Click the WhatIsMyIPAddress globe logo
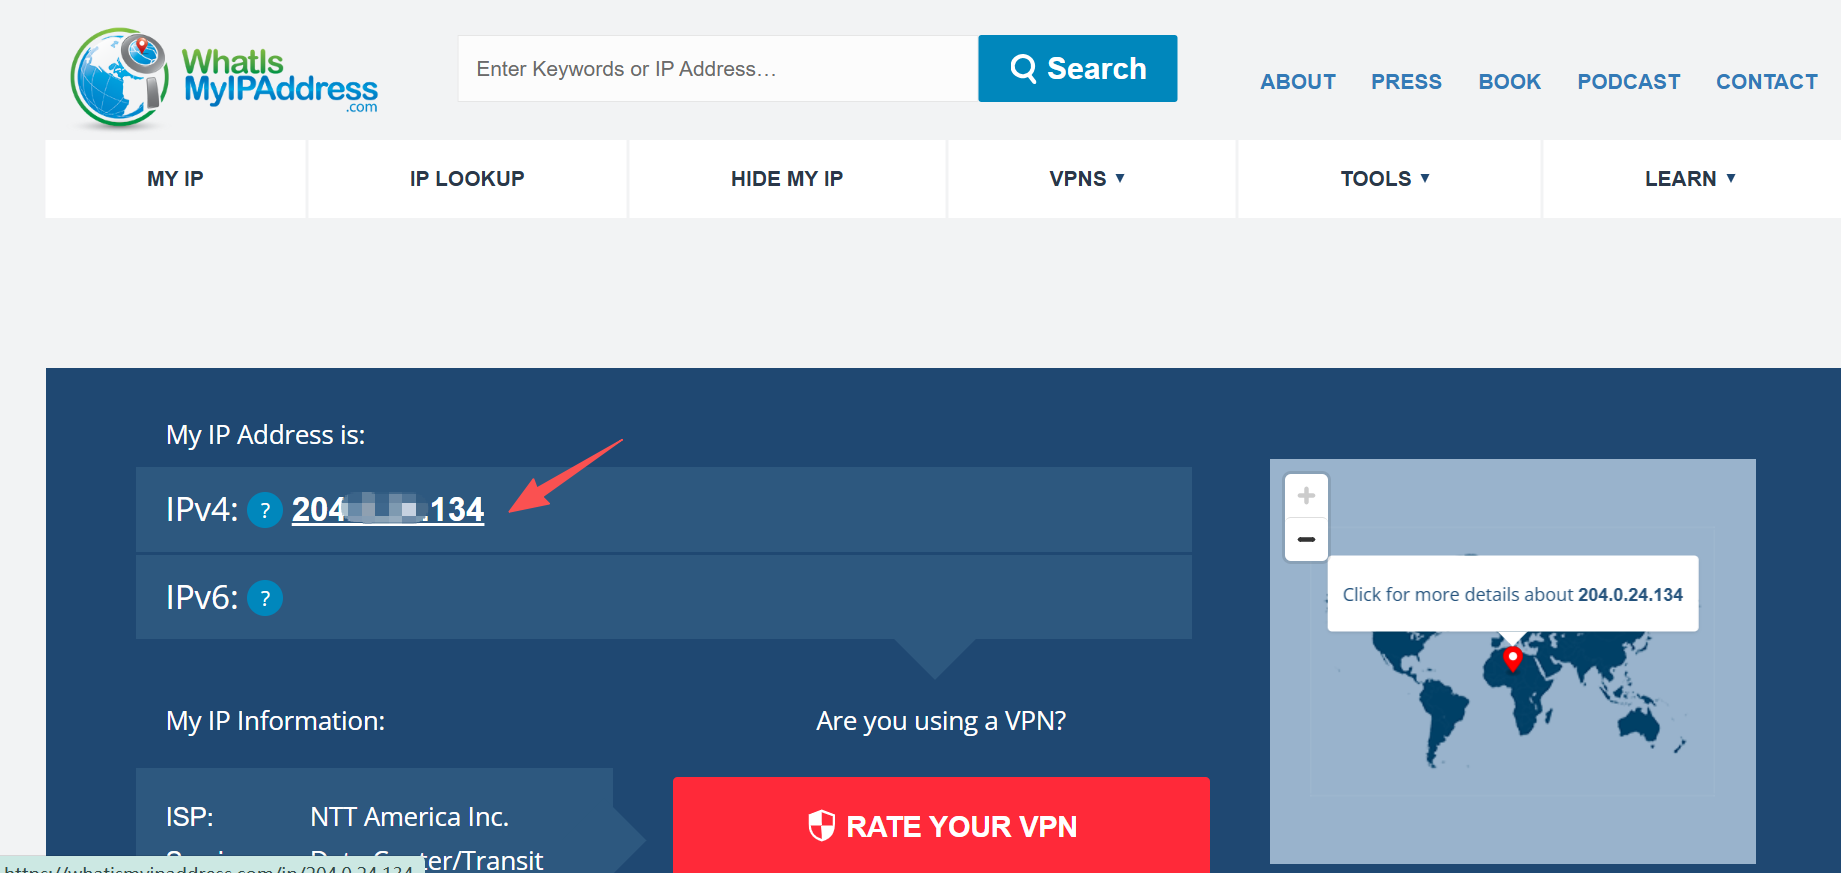1841x873 pixels. click(224, 79)
